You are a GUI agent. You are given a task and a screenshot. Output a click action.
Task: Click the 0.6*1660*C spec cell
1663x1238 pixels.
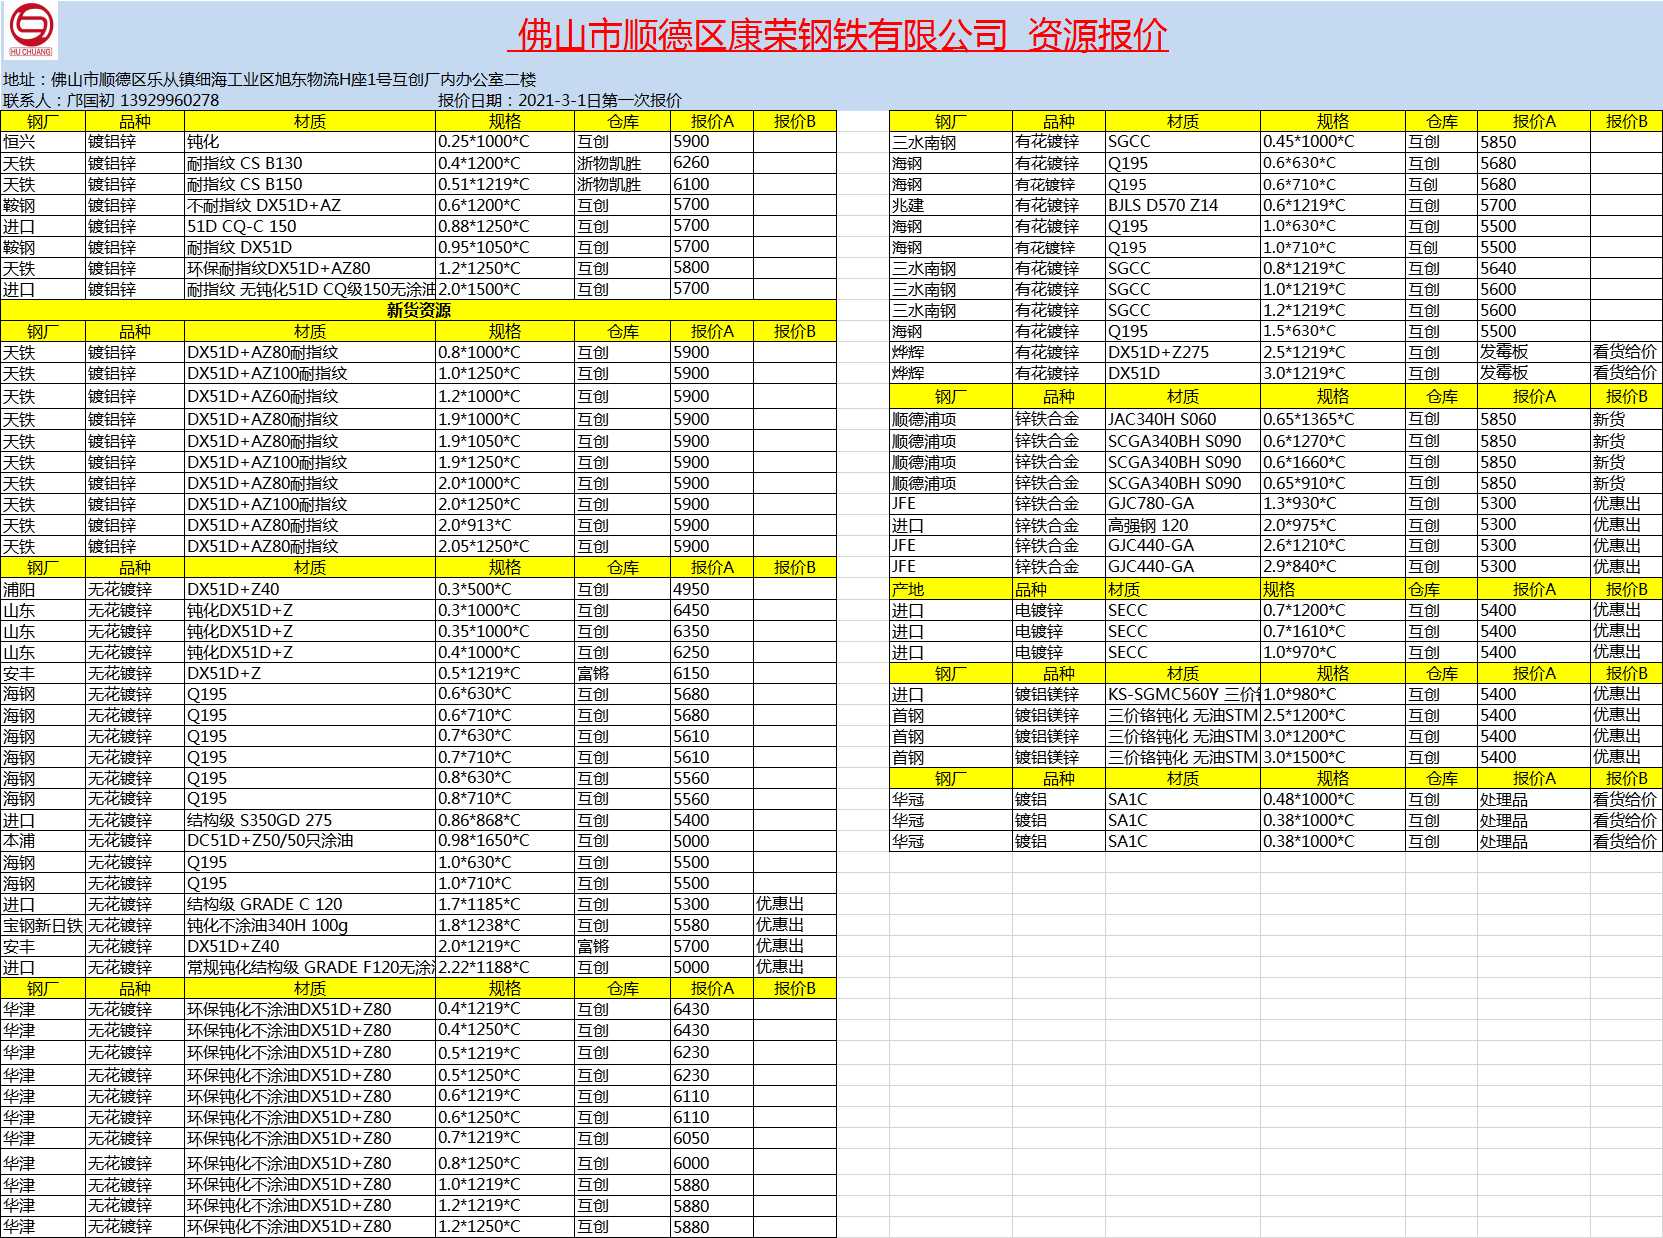(x=1333, y=462)
